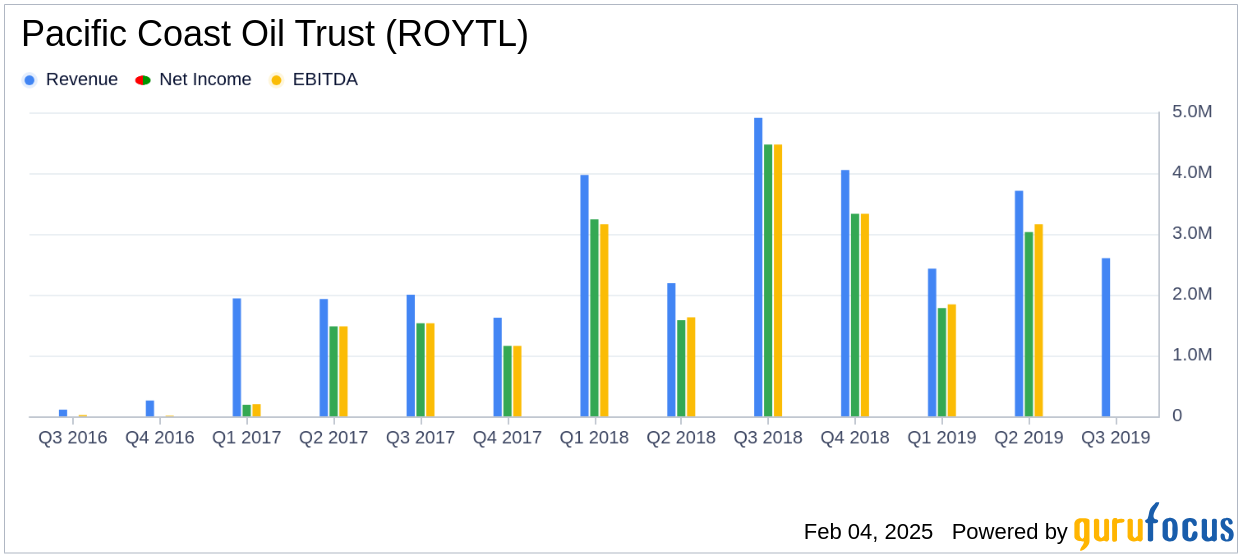Select the Q1 2017 Revenue bar
This screenshot has height=557, width=1242.
pyautogui.click(x=237, y=357)
